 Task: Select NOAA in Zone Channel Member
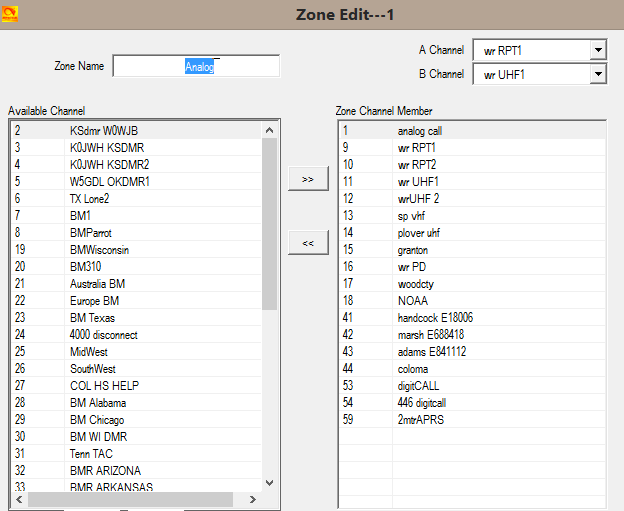tap(411, 300)
